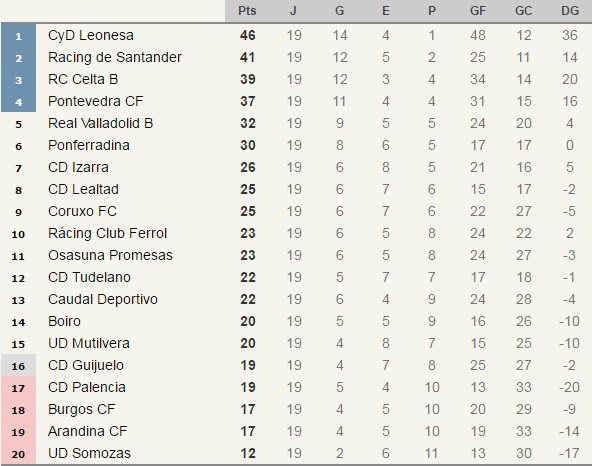
Task: Click the DG column header
Action: (570, 11)
